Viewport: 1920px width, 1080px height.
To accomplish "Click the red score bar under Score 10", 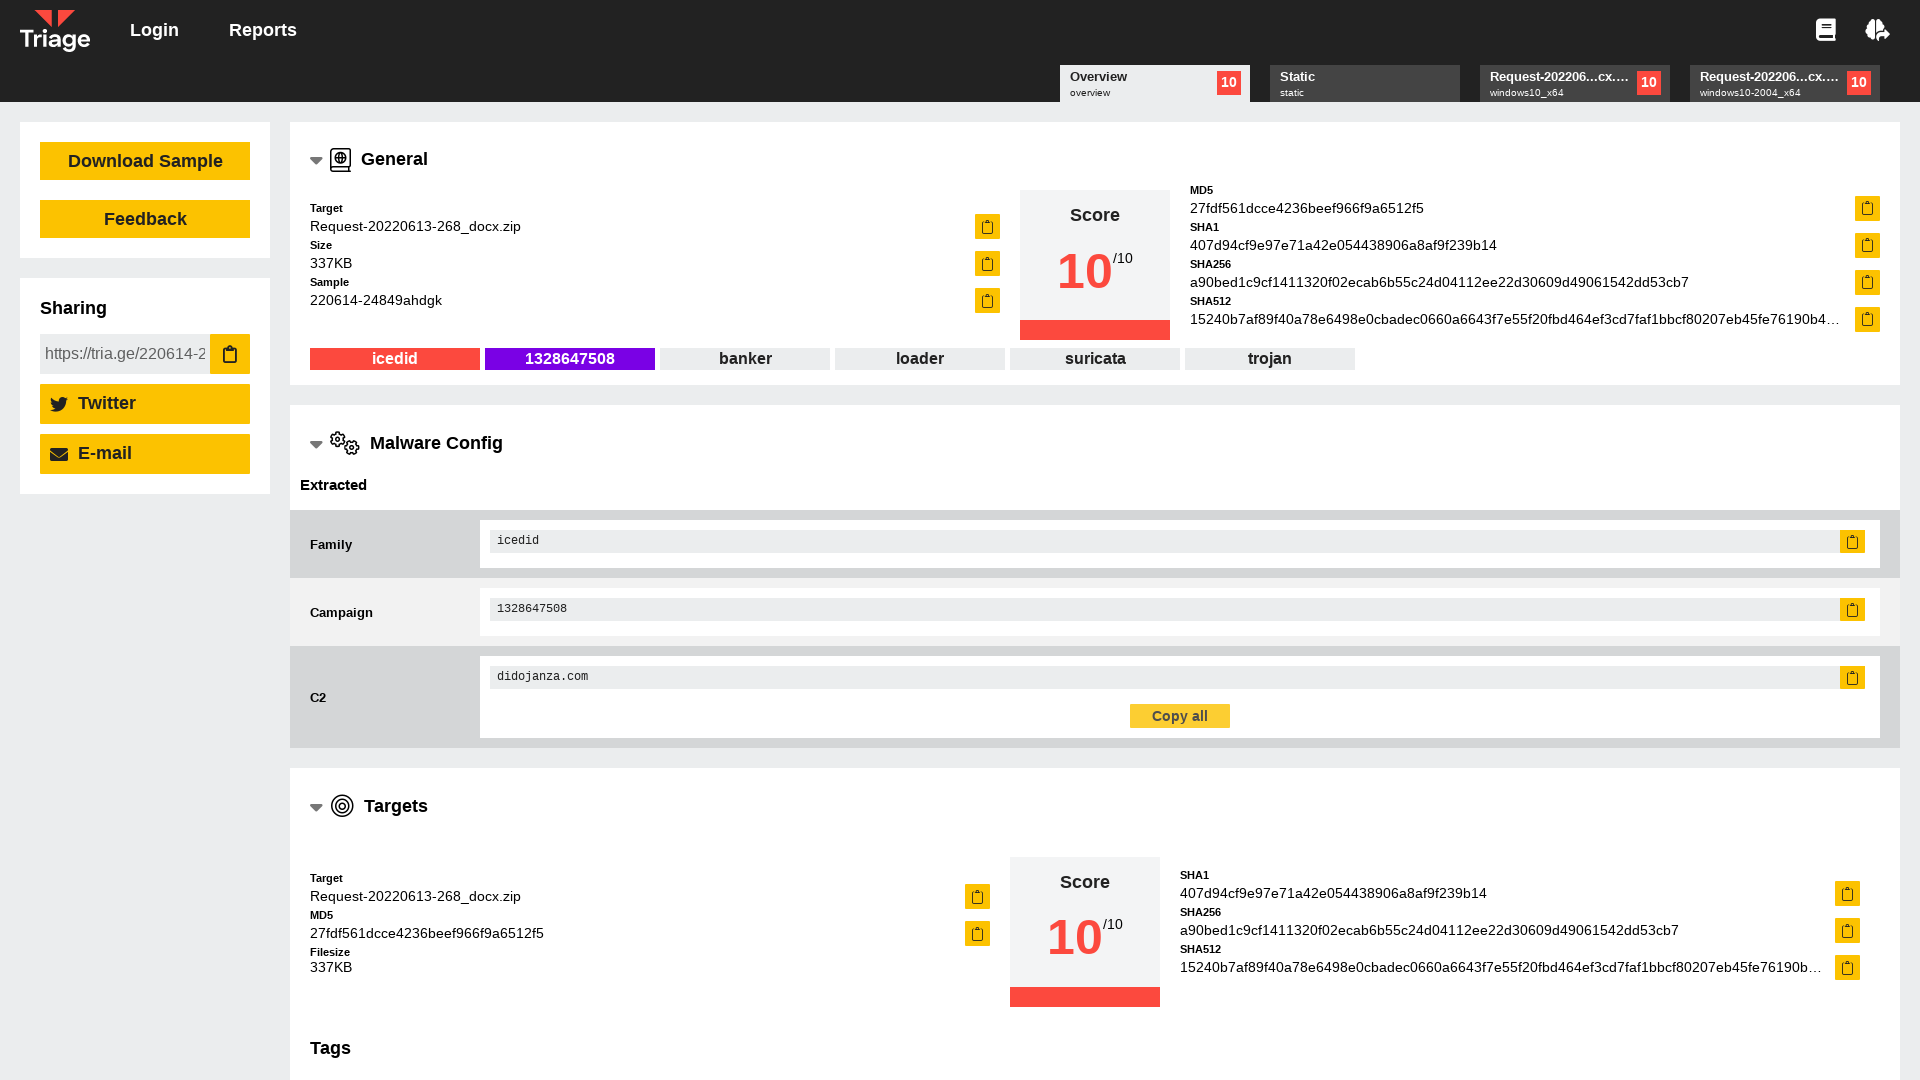I will click(x=1094, y=330).
